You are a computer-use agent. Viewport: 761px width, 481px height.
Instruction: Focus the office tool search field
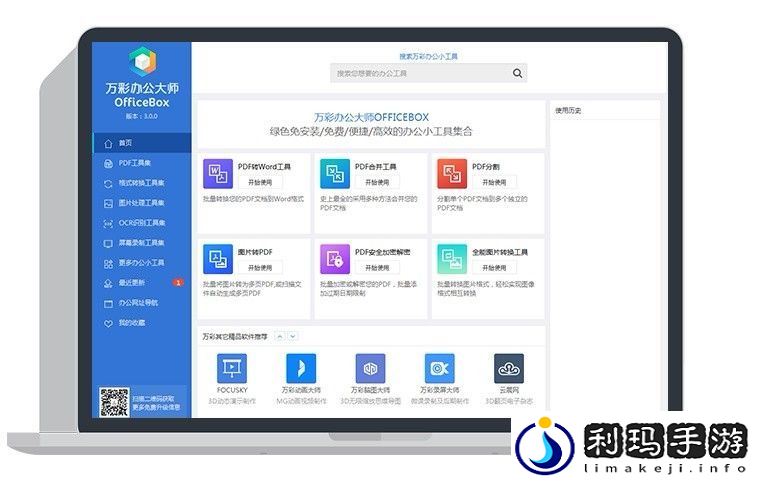click(429, 73)
